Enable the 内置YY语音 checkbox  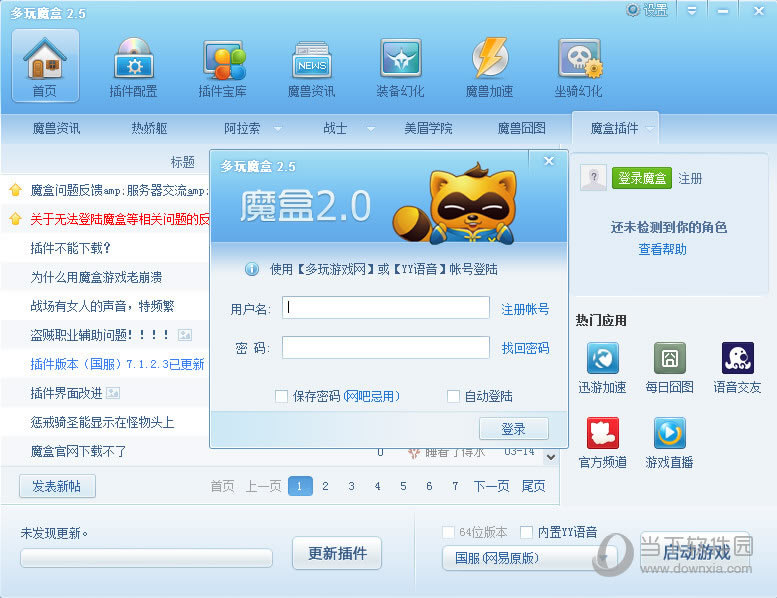526,532
